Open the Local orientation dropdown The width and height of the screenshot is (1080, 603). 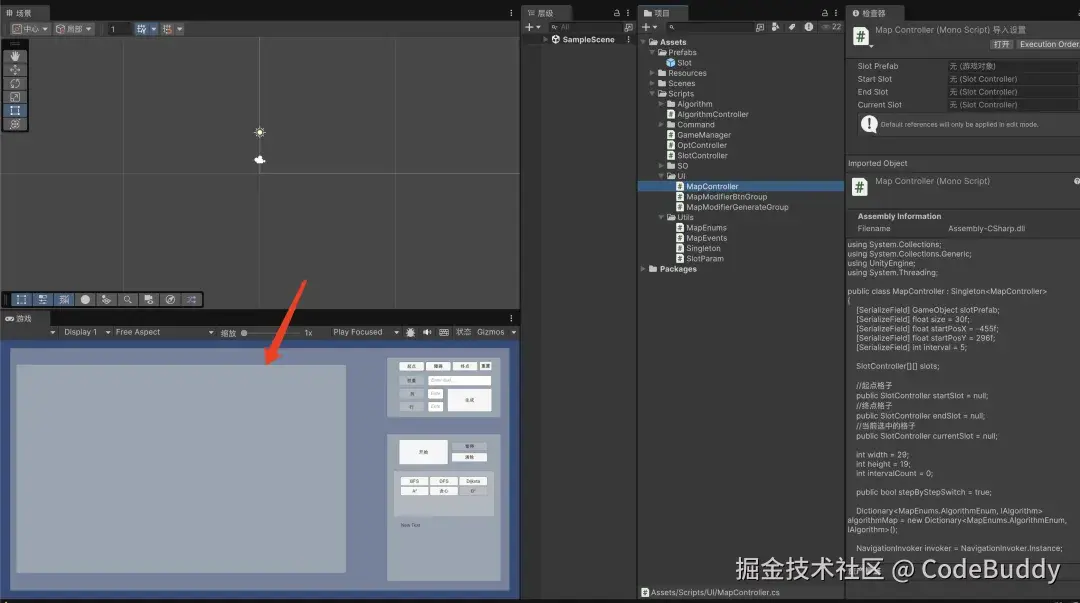pos(73,29)
